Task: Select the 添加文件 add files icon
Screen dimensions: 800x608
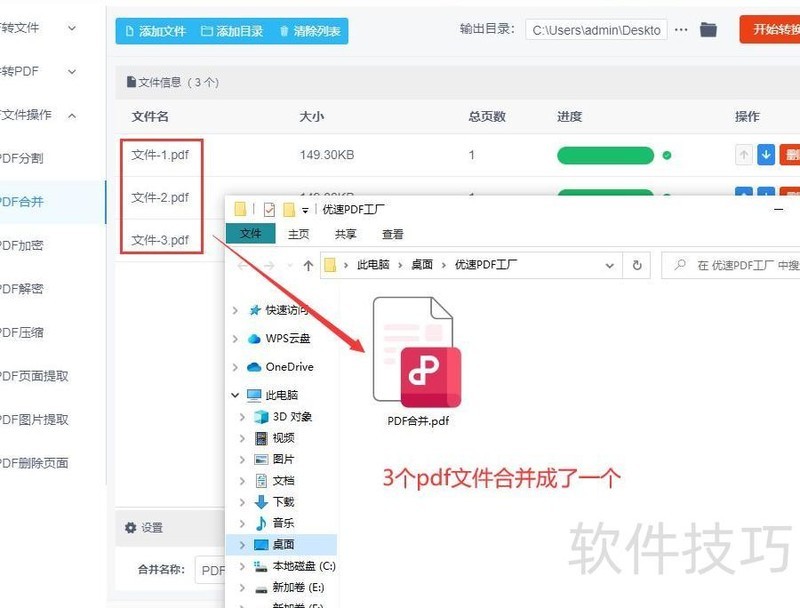Action: pyautogui.click(x=129, y=31)
